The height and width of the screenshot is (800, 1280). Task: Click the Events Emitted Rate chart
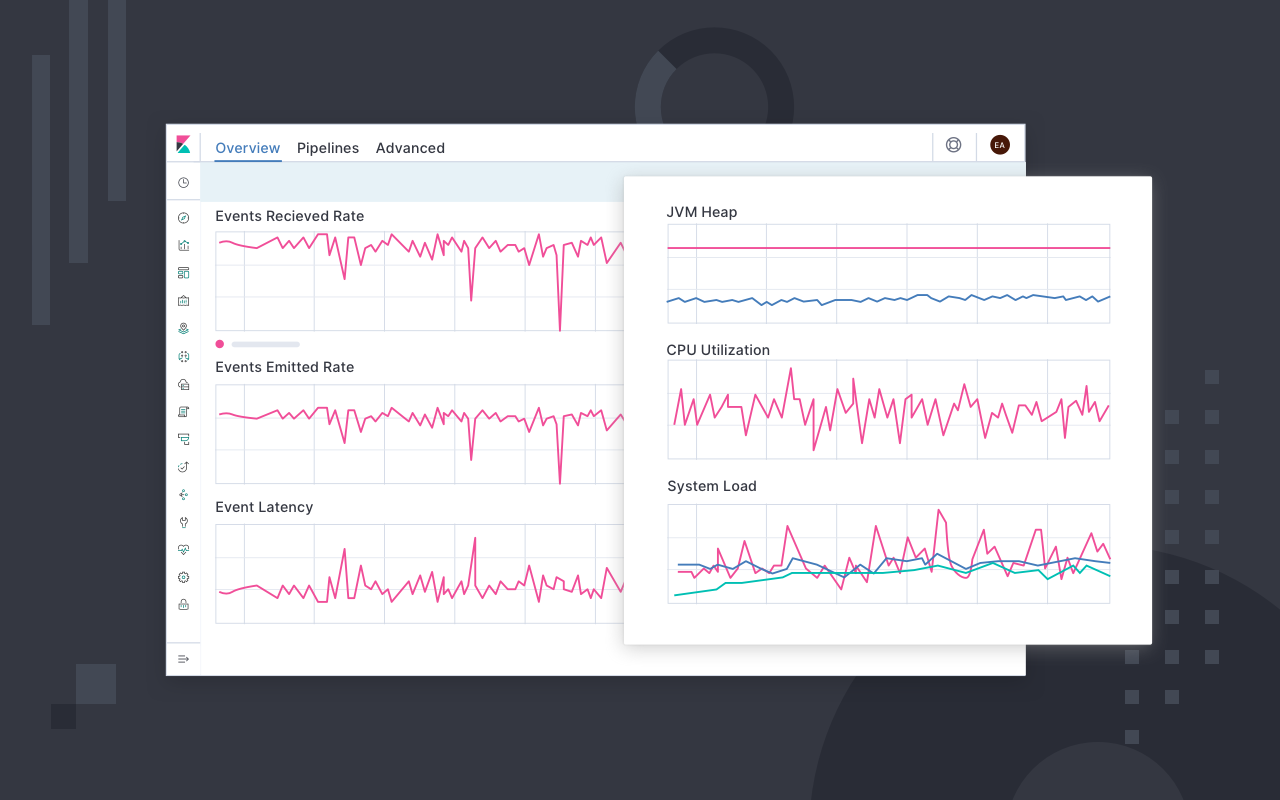tap(420, 433)
